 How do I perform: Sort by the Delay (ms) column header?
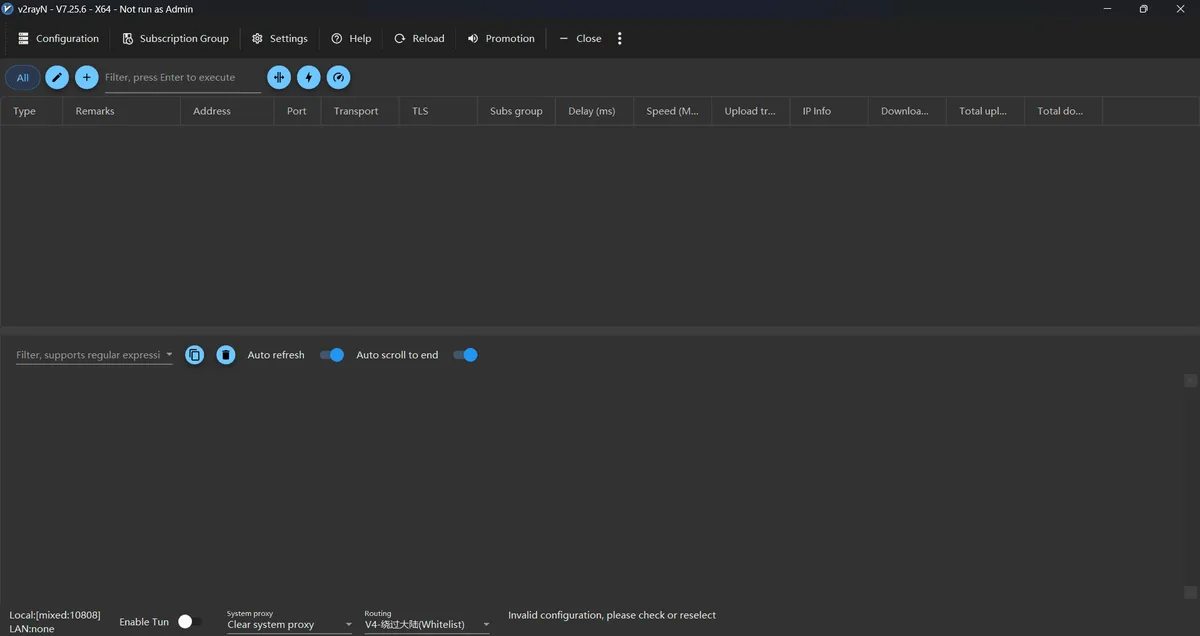coord(594,111)
